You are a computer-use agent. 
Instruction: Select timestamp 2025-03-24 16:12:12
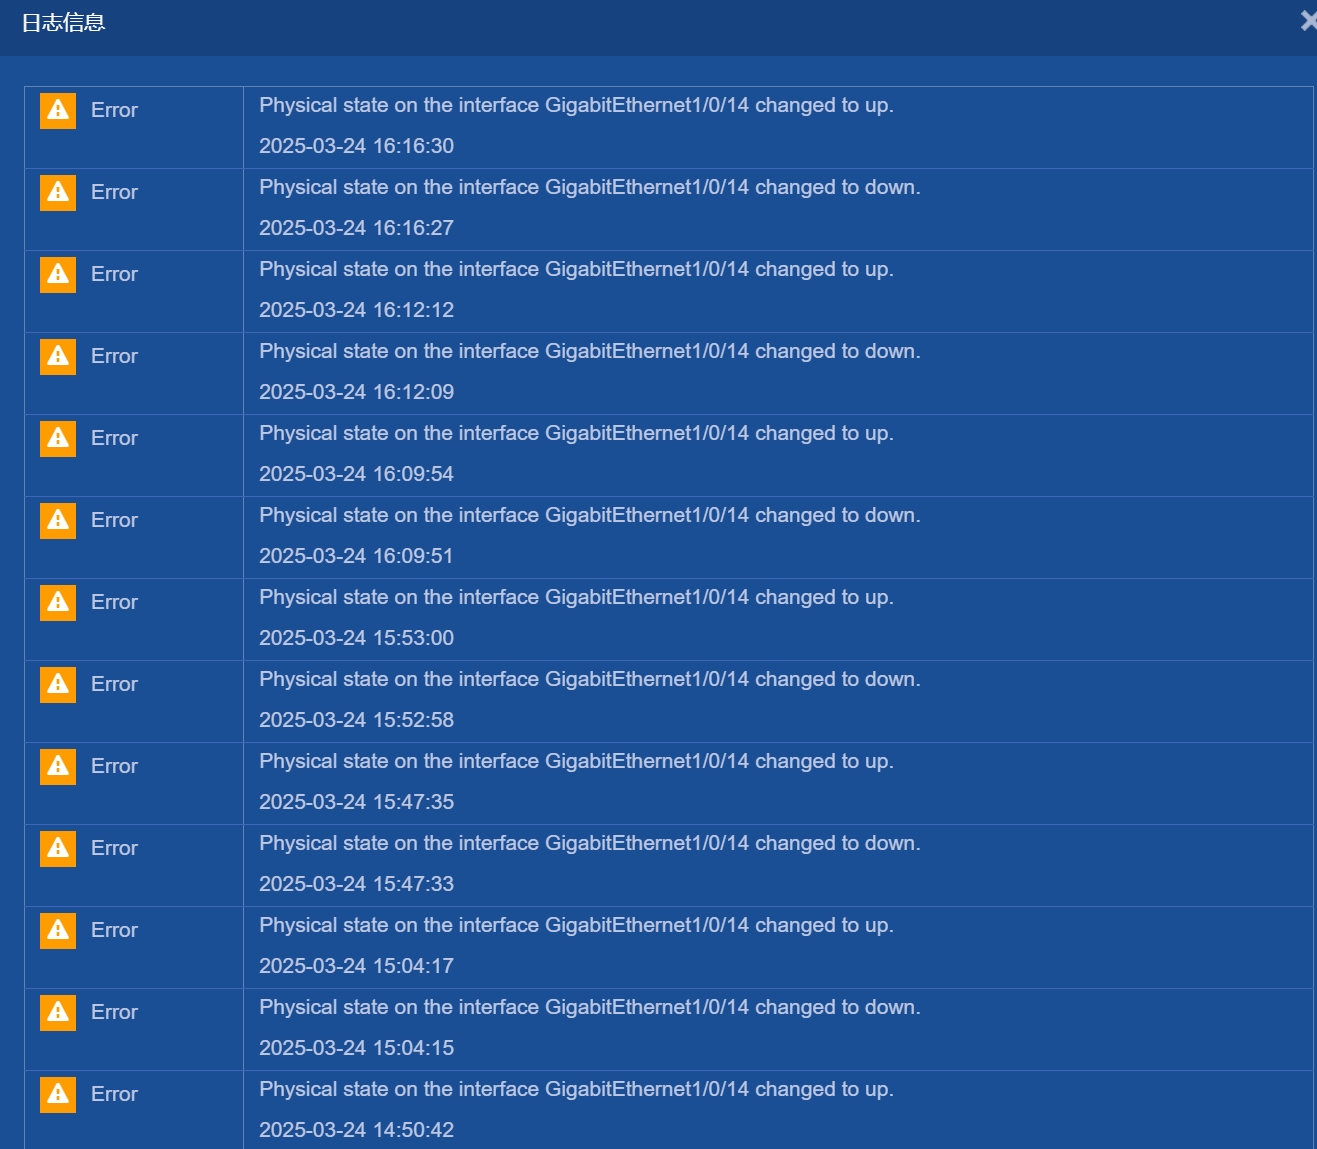tap(356, 310)
